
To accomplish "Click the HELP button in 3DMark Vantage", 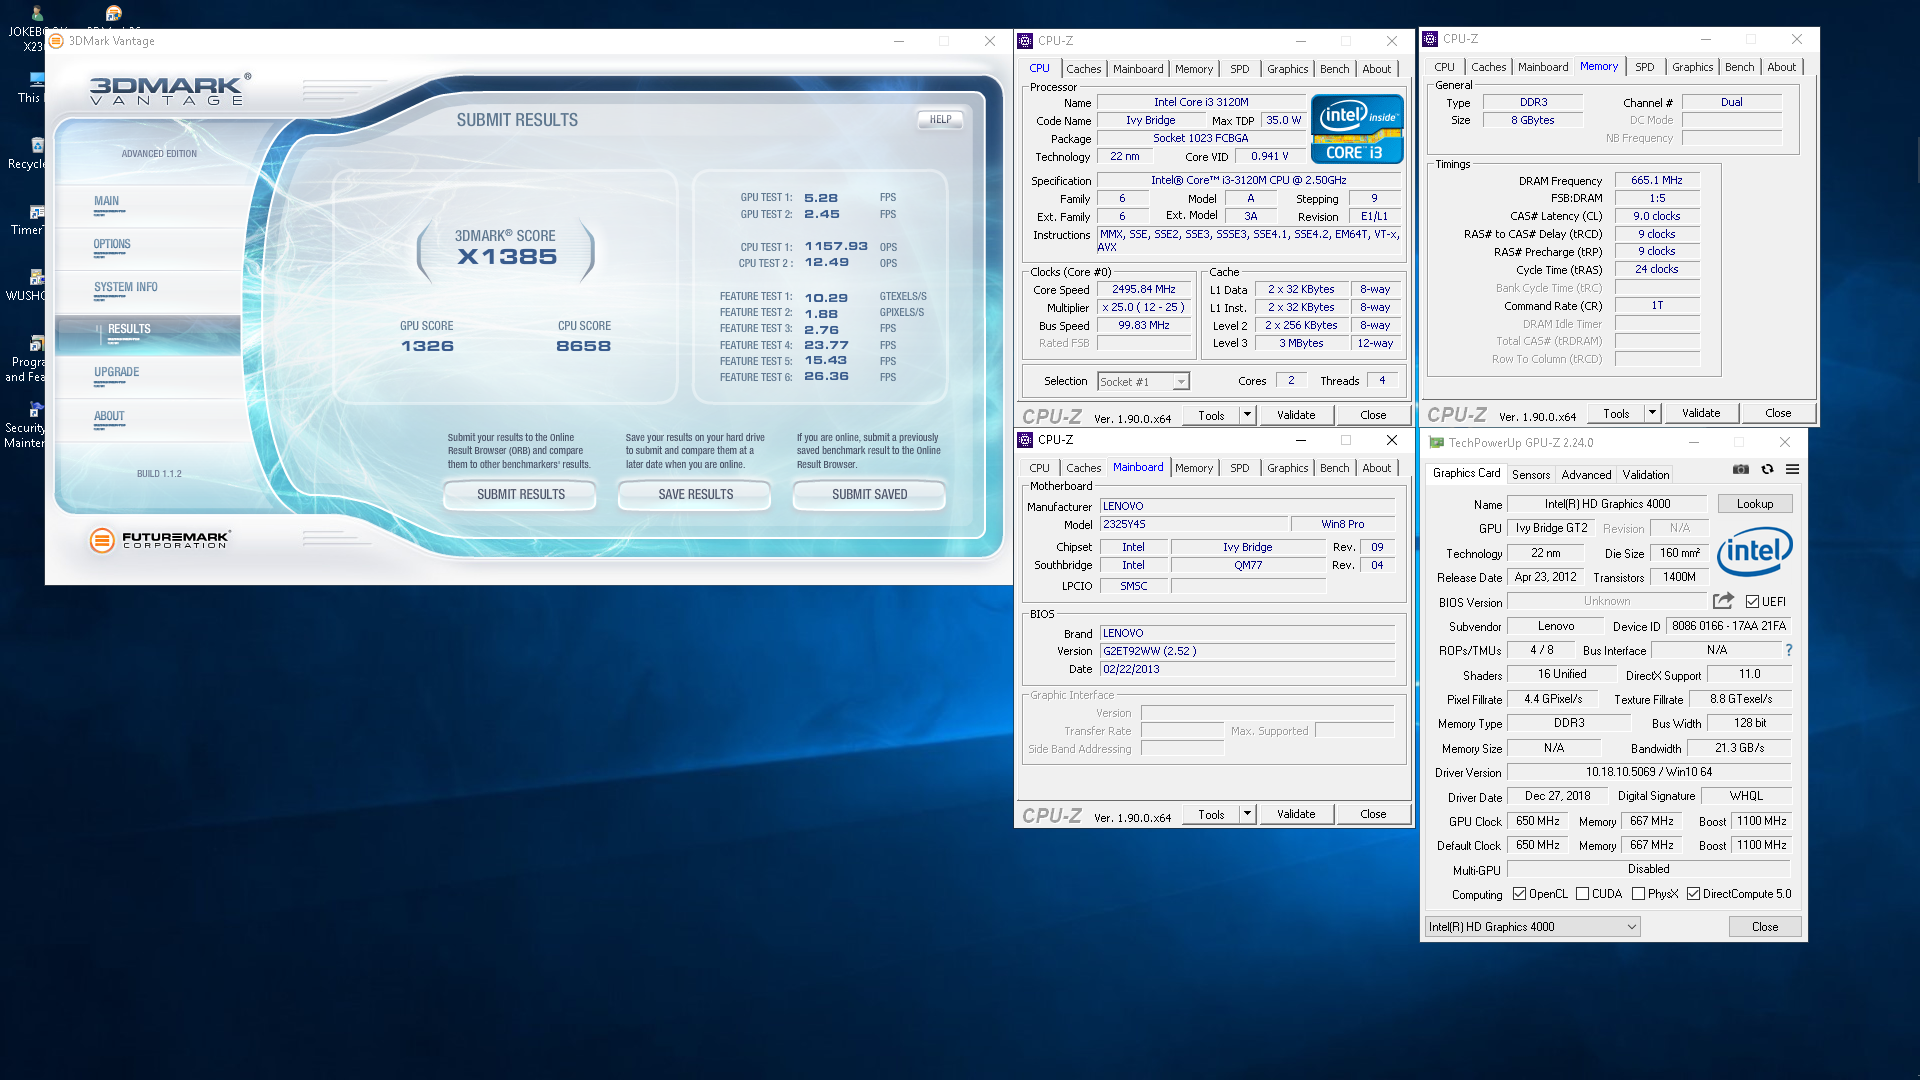I will 940,120.
